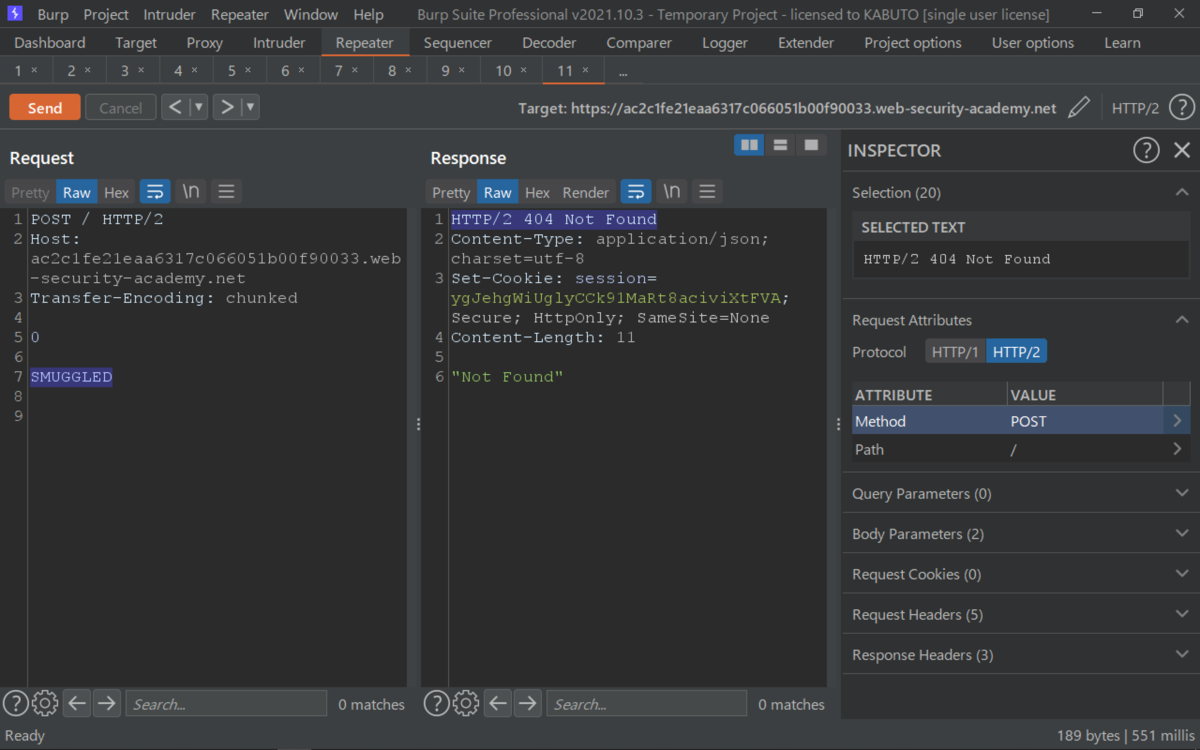Go to next request search match
The height and width of the screenshot is (750, 1200).
pos(106,703)
